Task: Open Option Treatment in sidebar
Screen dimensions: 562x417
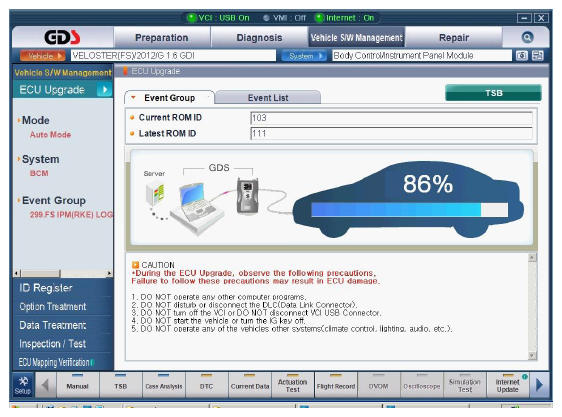Action: point(53,306)
